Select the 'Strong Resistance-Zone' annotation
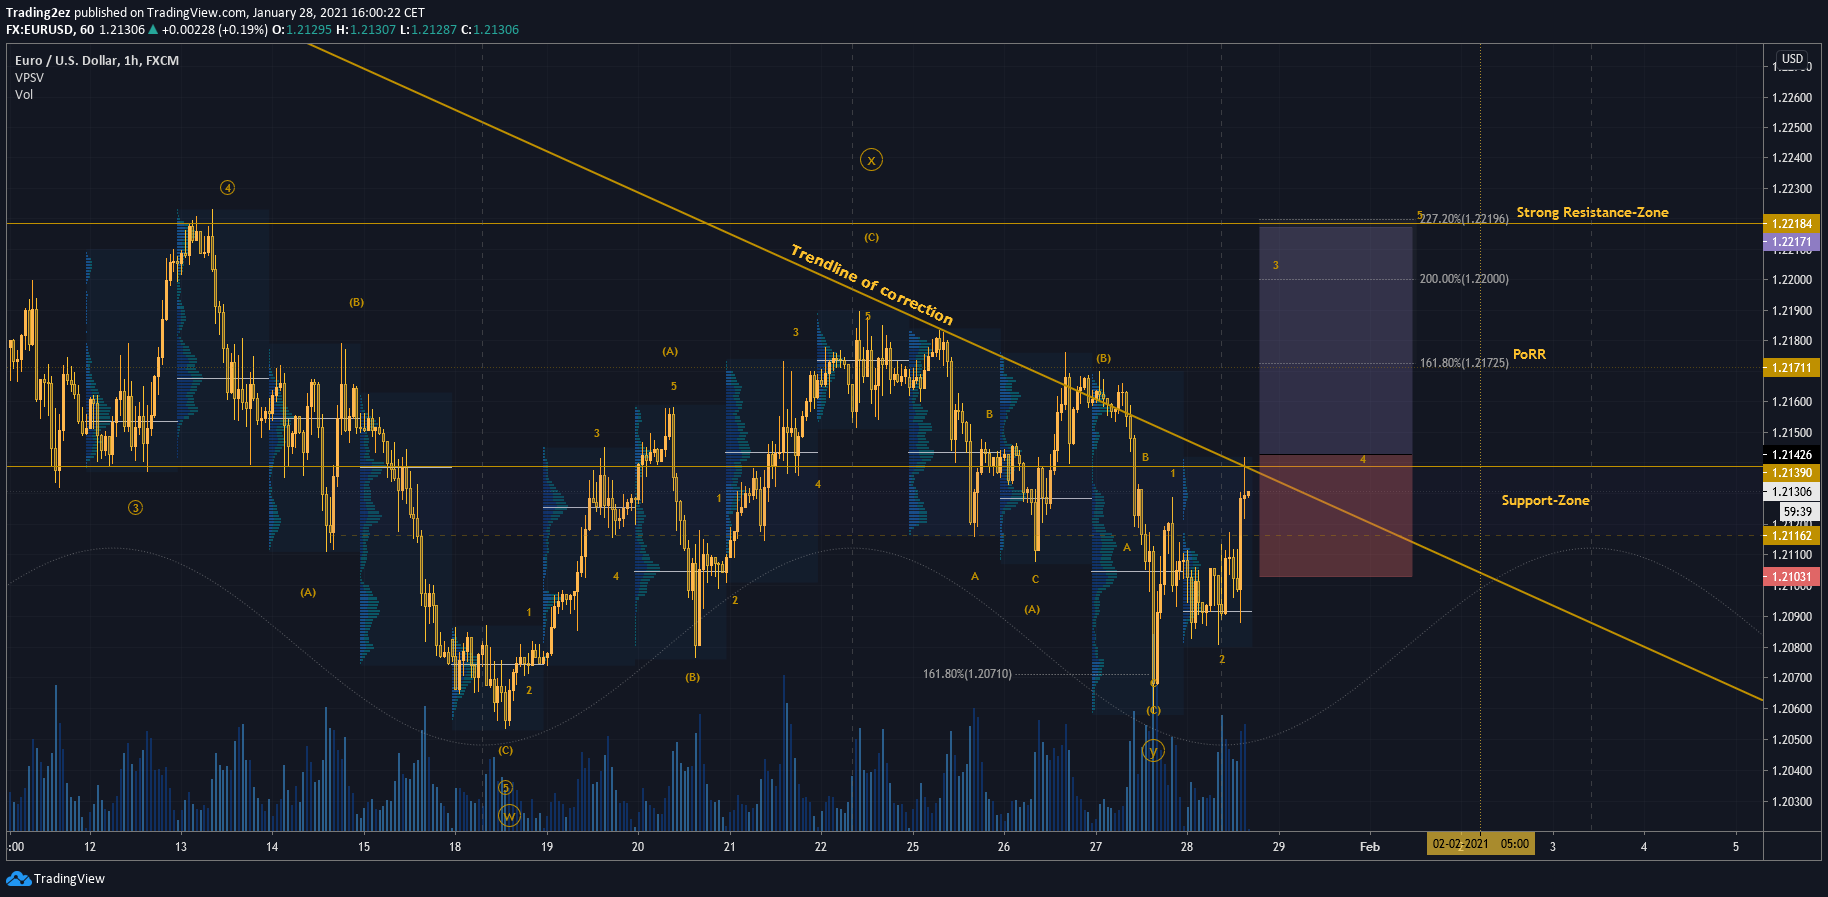Image resolution: width=1828 pixels, height=897 pixels. (x=1592, y=212)
